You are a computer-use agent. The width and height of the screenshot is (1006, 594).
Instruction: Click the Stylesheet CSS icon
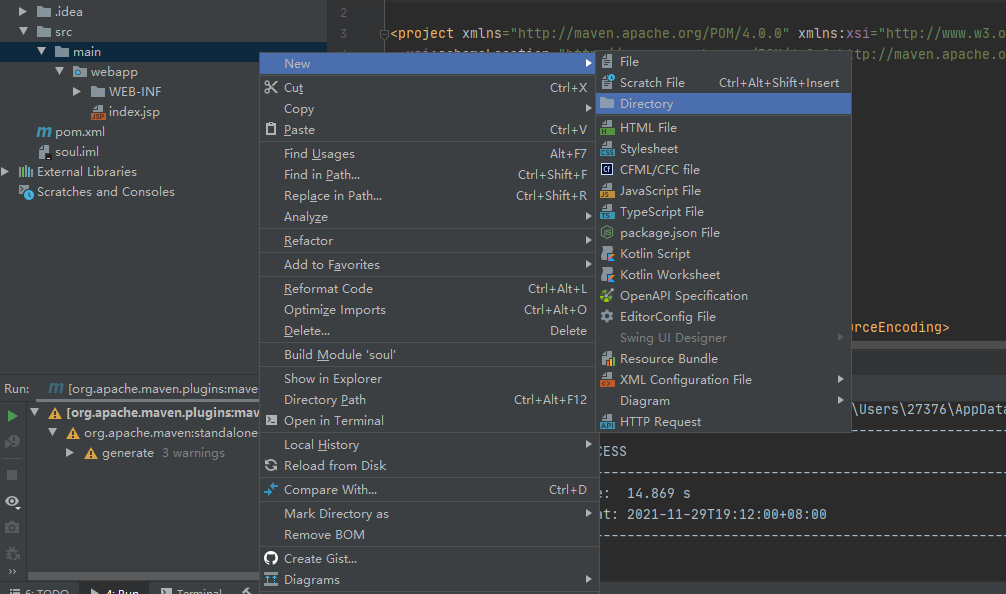click(x=607, y=149)
